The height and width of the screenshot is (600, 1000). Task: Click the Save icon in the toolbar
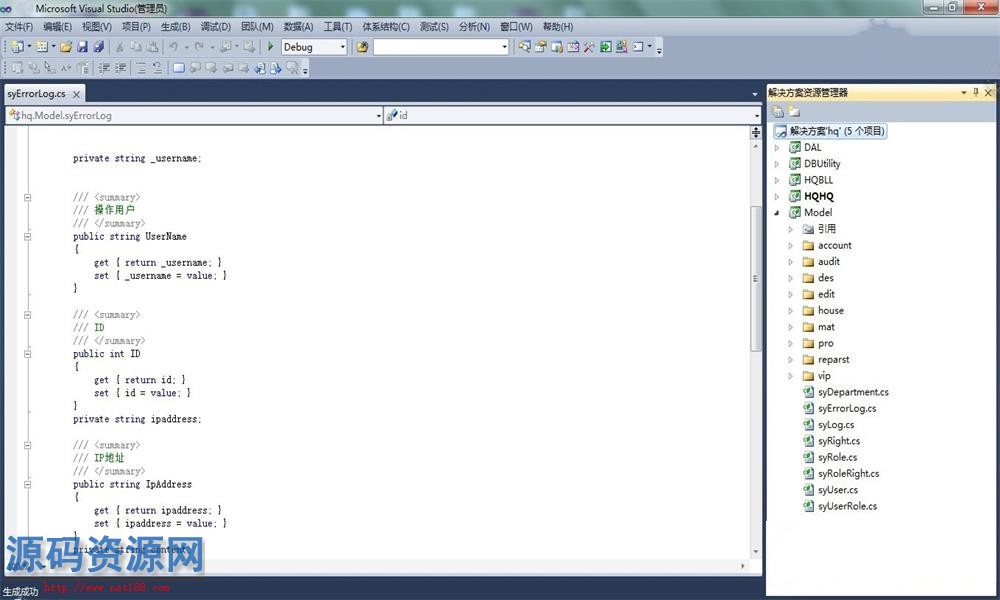point(82,47)
